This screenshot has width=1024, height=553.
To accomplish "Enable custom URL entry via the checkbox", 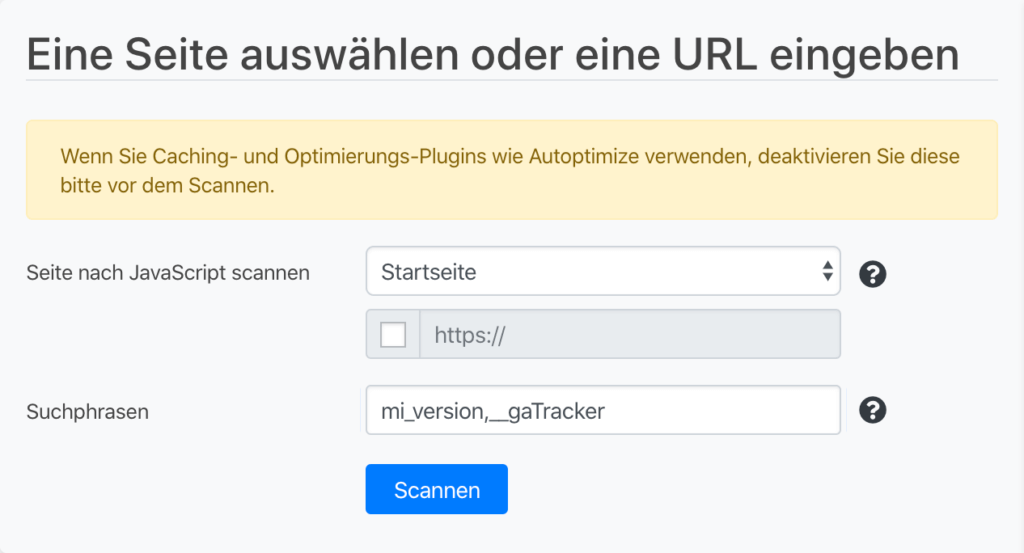I will click(393, 335).
